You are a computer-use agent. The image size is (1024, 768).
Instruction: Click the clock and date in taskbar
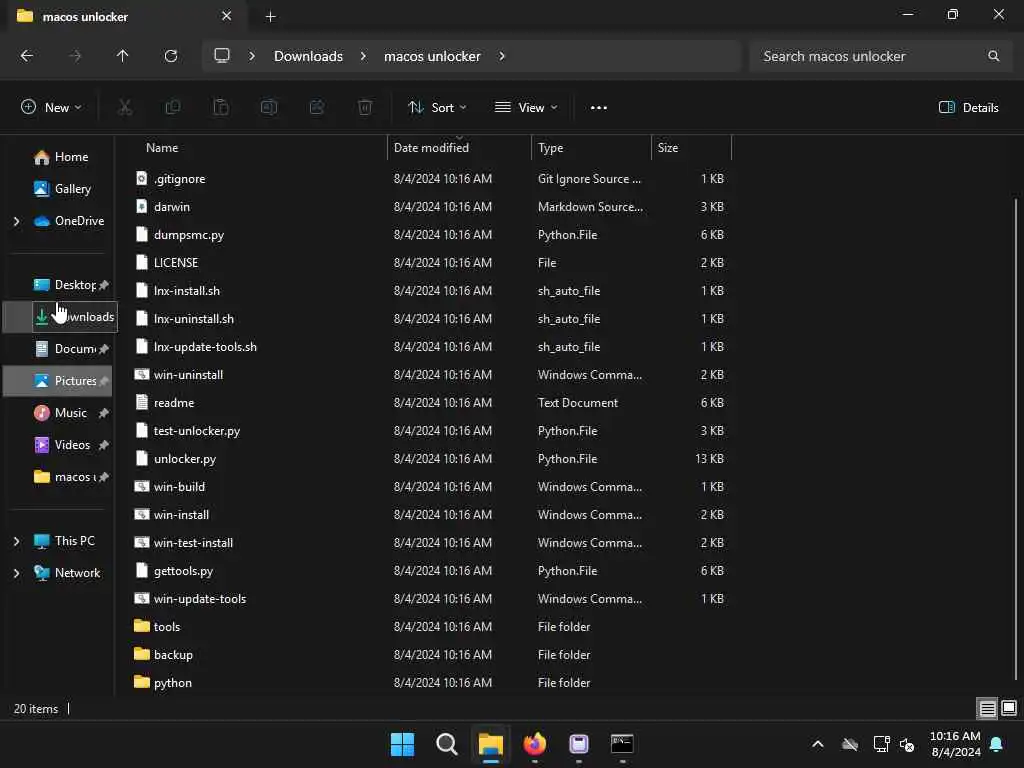tap(955, 744)
